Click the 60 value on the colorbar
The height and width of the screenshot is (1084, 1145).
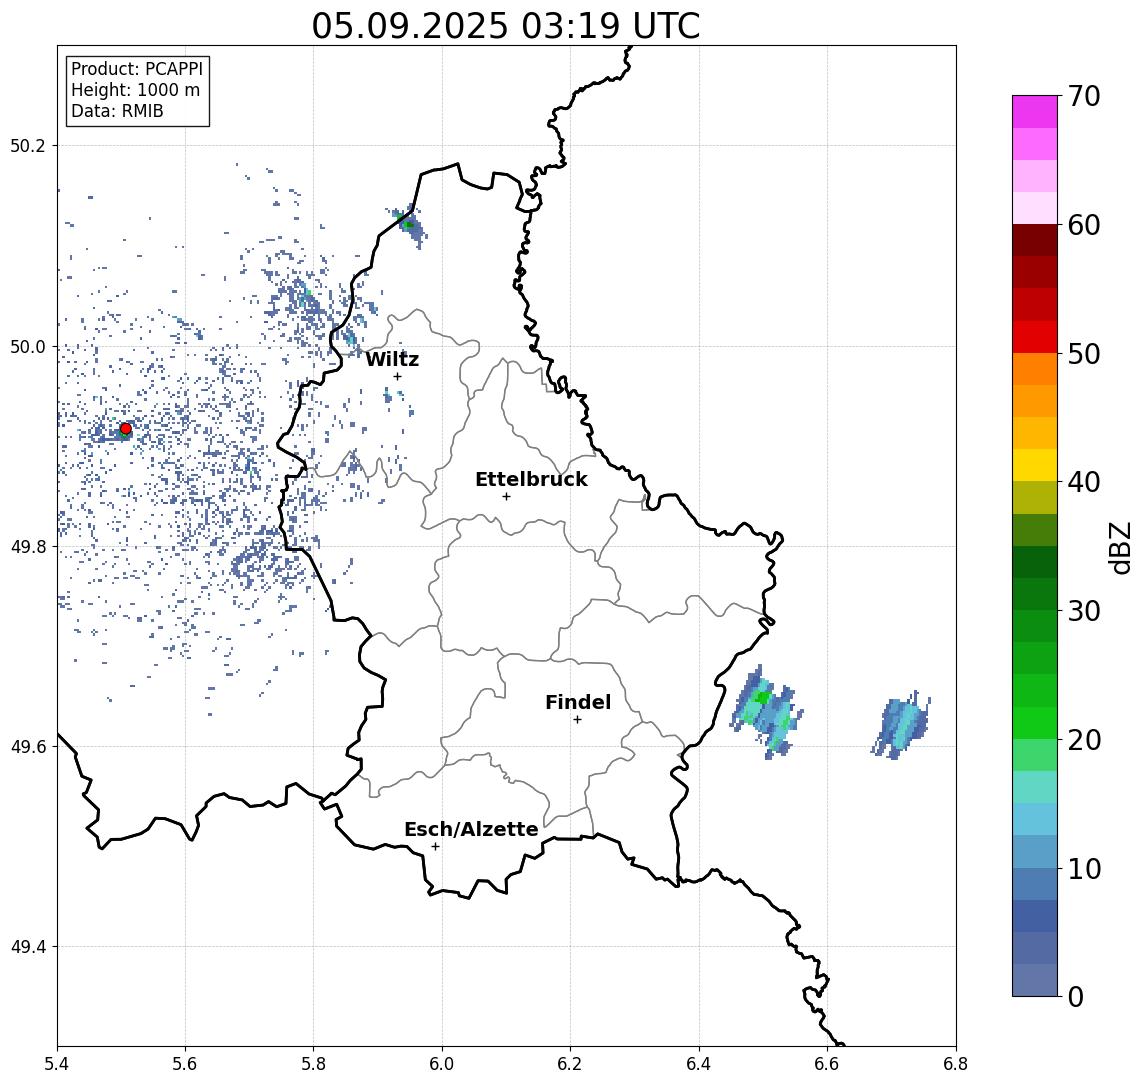1084,225
